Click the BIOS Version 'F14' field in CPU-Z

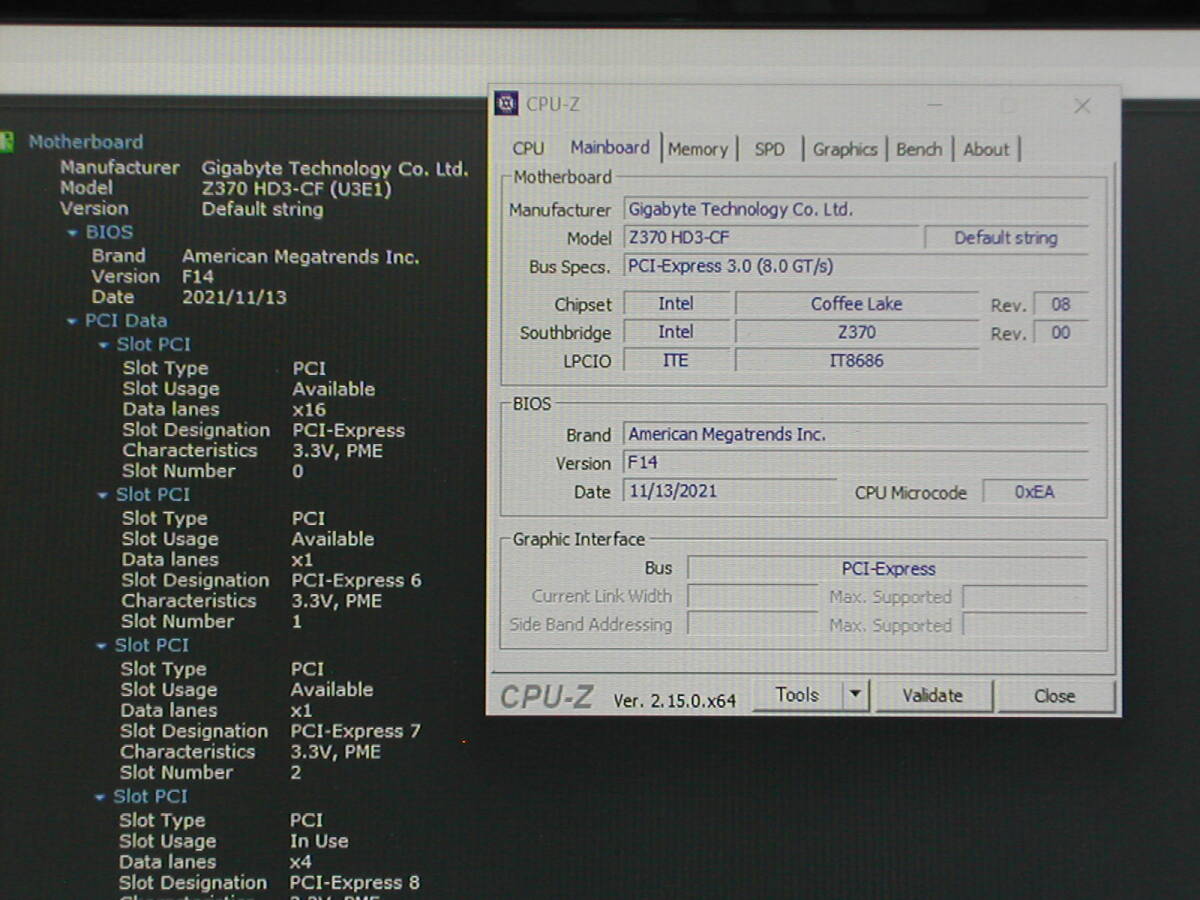[x=855, y=463]
